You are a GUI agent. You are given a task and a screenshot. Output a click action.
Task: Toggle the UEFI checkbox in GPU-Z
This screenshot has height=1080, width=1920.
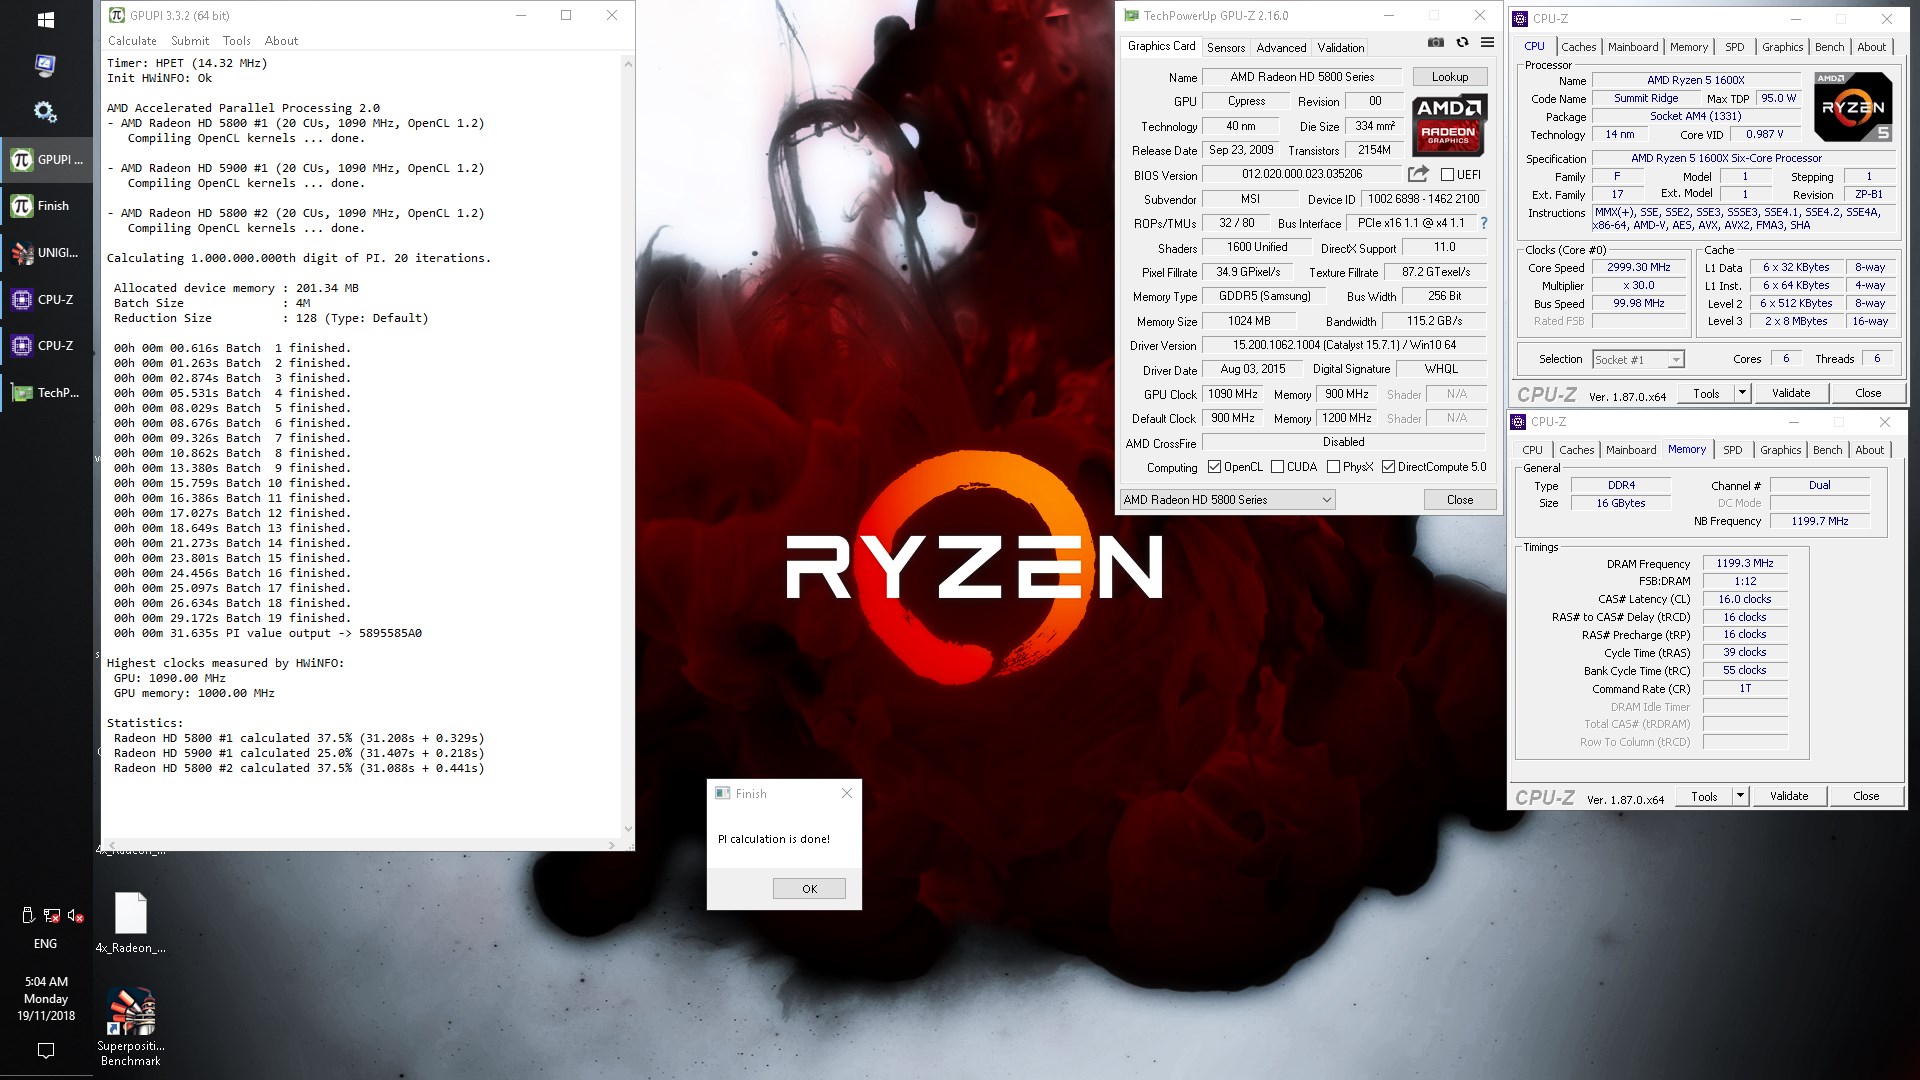(x=1447, y=175)
